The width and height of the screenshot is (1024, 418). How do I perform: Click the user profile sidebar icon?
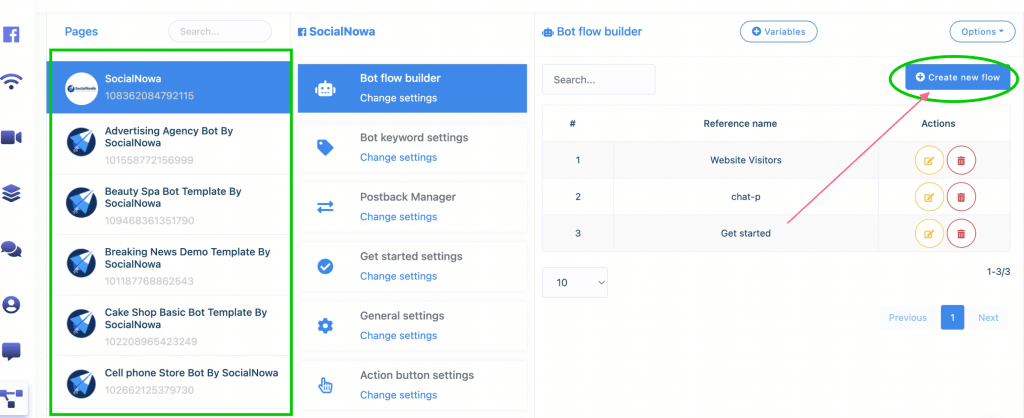(12, 305)
